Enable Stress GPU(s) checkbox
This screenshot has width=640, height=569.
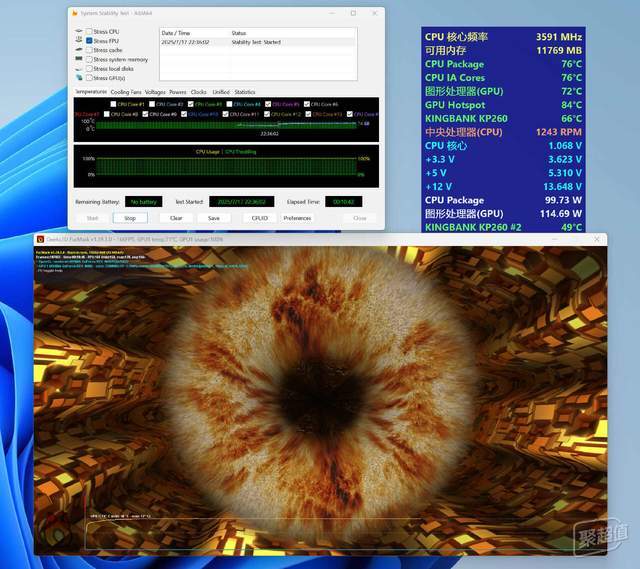(89, 78)
